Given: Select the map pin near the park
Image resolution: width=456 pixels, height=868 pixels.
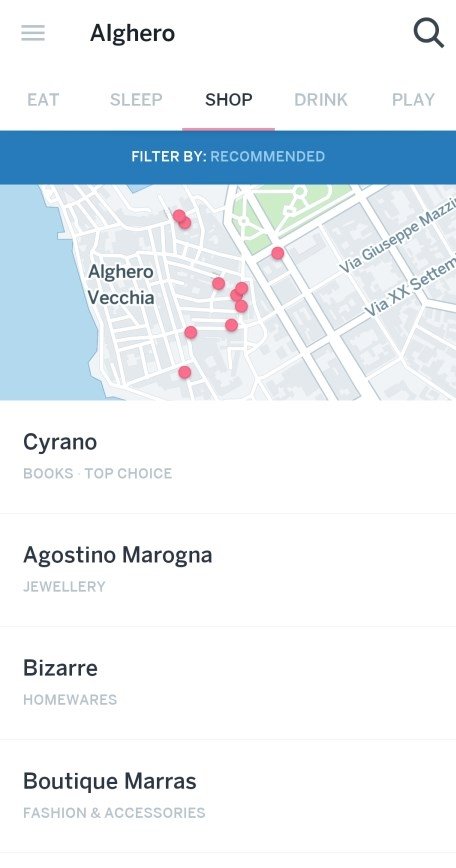Looking at the screenshot, I should click(278, 253).
